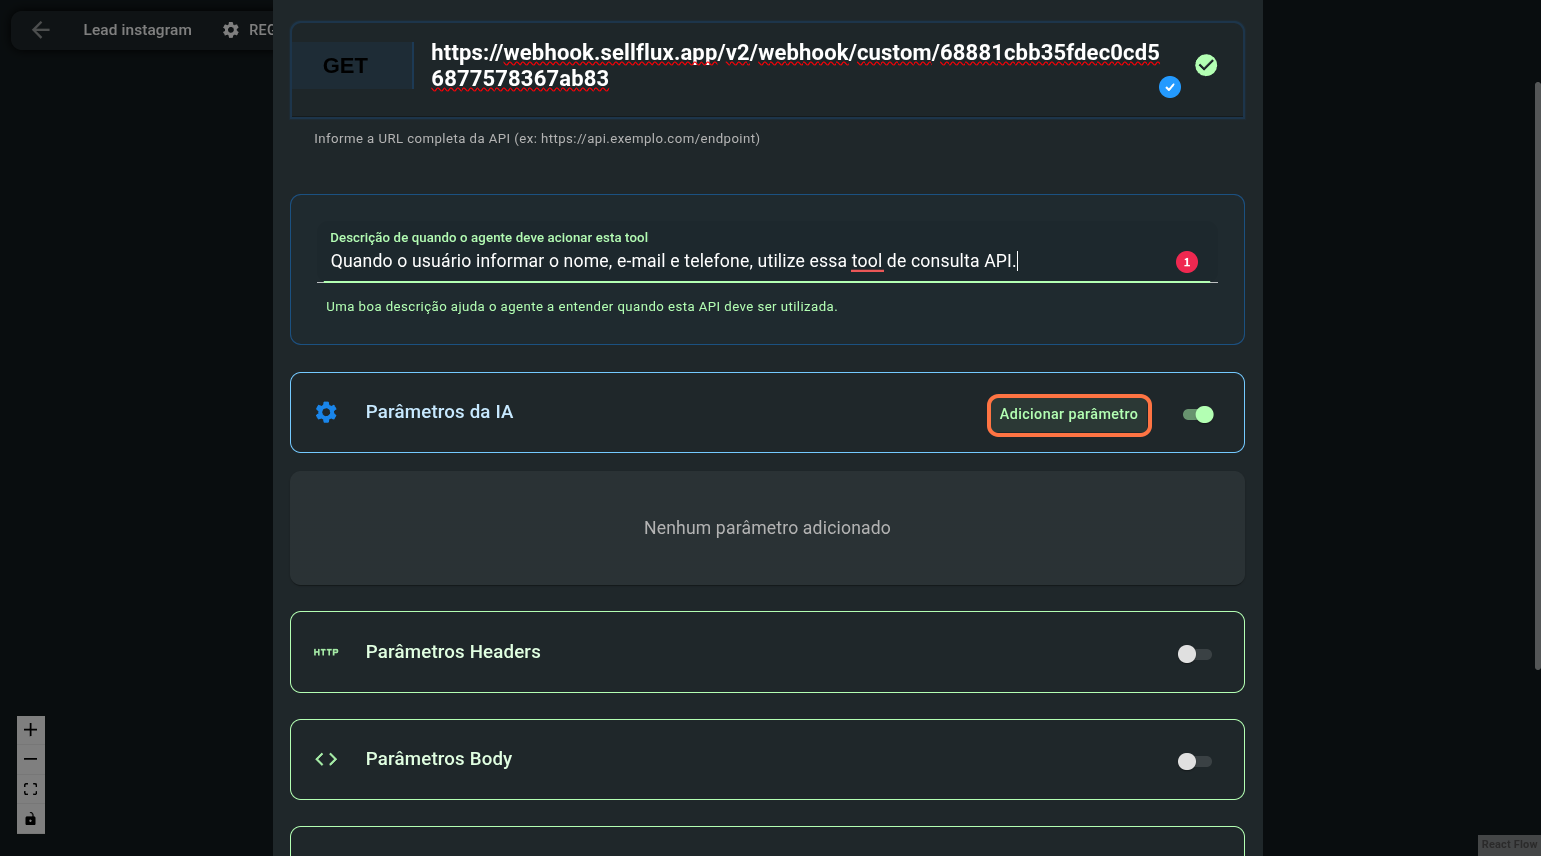Click the gear icon next to REG
The height and width of the screenshot is (856, 1541).
pos(231,30)
